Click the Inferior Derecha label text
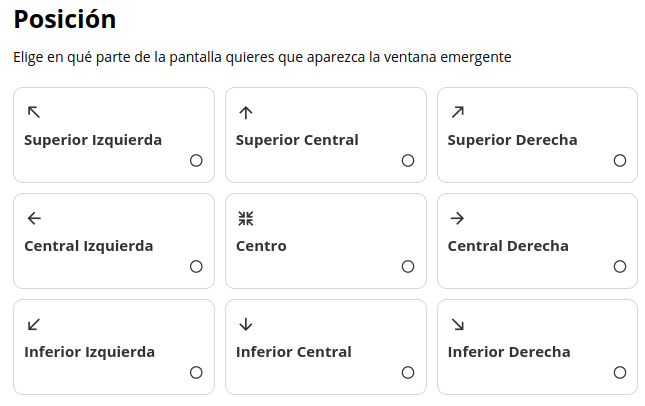Viewport: 645px width, 406px height. pos(508,352)
